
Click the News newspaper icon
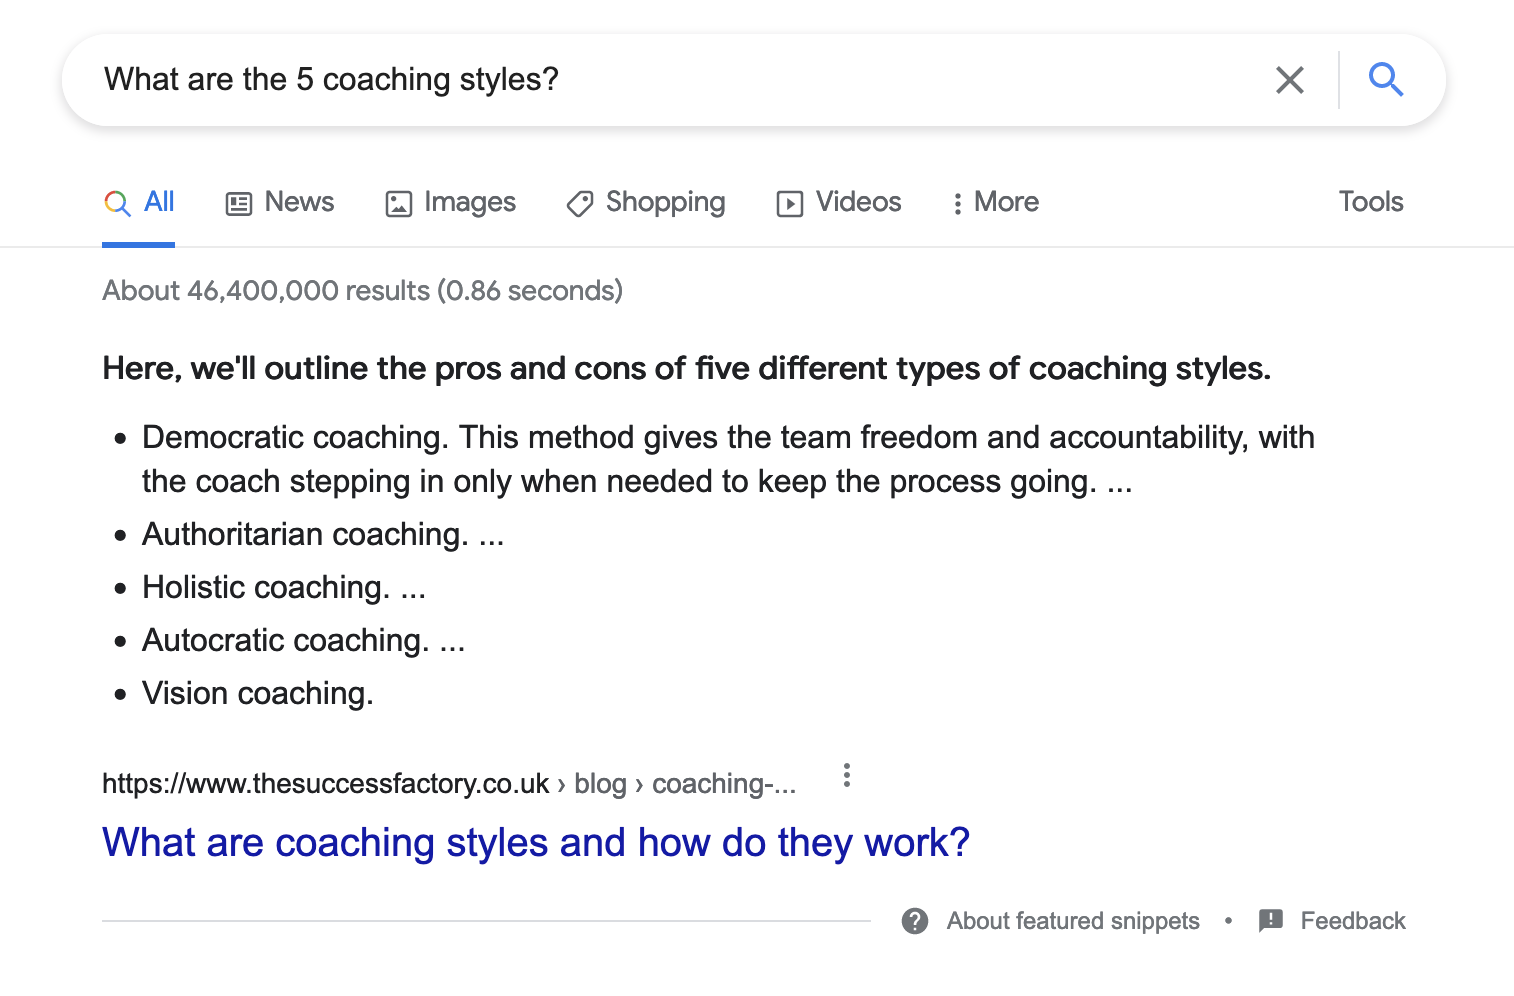click(239, 204)
